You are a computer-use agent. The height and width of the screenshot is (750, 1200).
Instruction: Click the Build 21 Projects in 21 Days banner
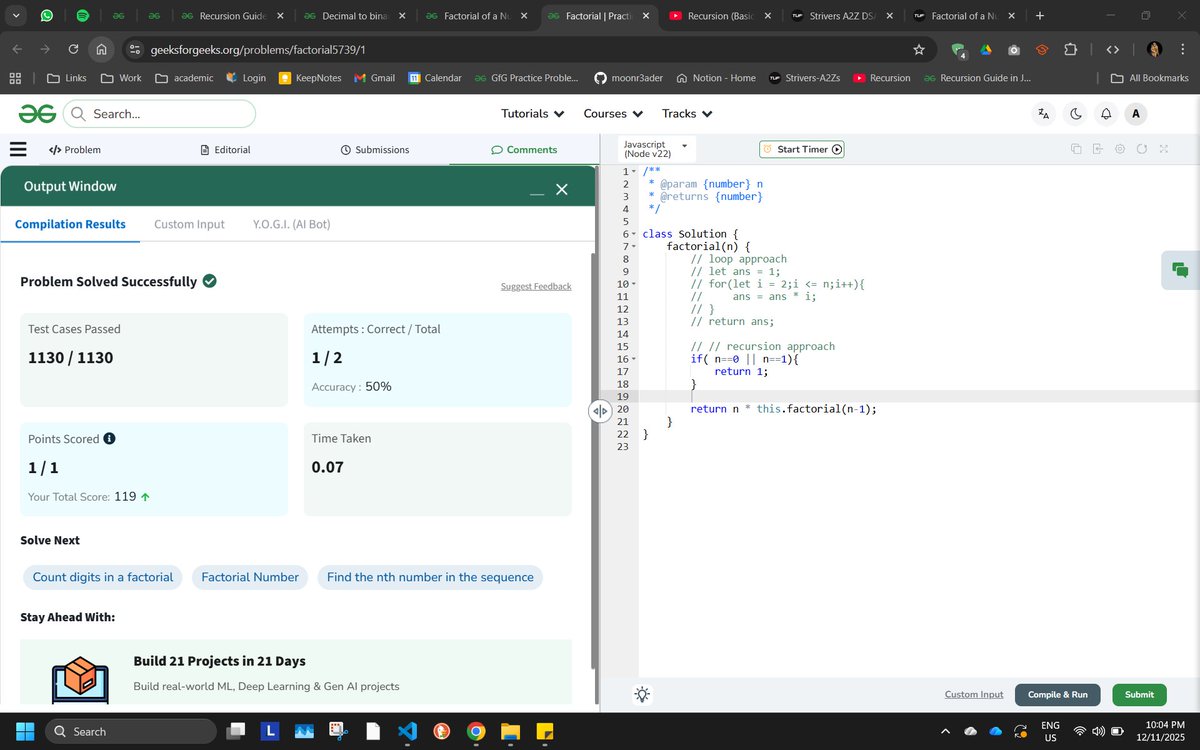[296, 673]
